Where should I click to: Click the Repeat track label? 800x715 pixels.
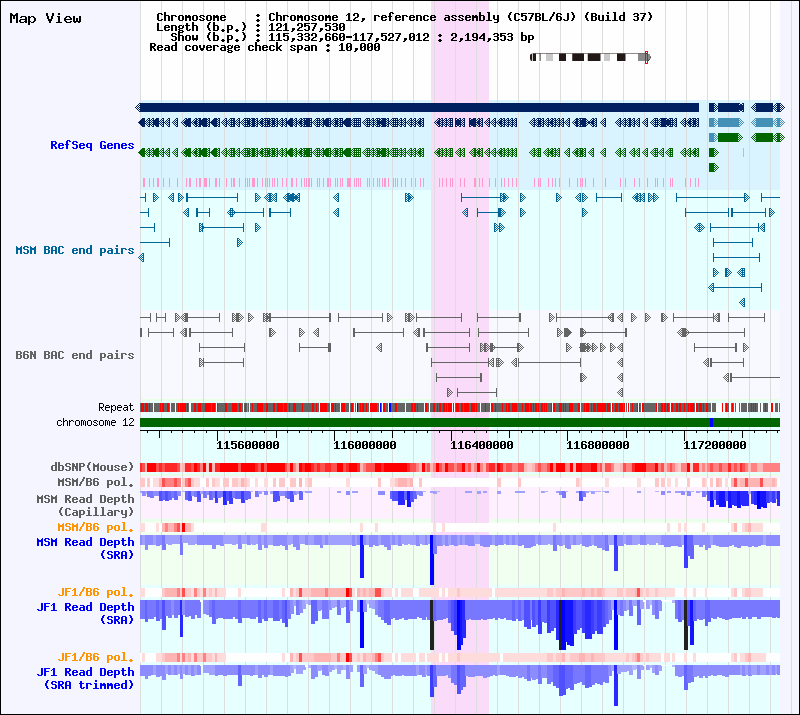click(x=116, y=407)
